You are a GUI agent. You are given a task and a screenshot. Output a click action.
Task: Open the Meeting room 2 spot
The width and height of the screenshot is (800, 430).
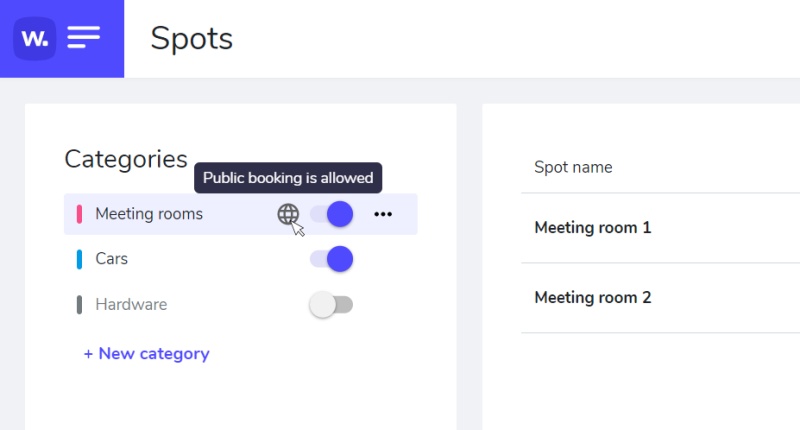[x=593, y=298]
